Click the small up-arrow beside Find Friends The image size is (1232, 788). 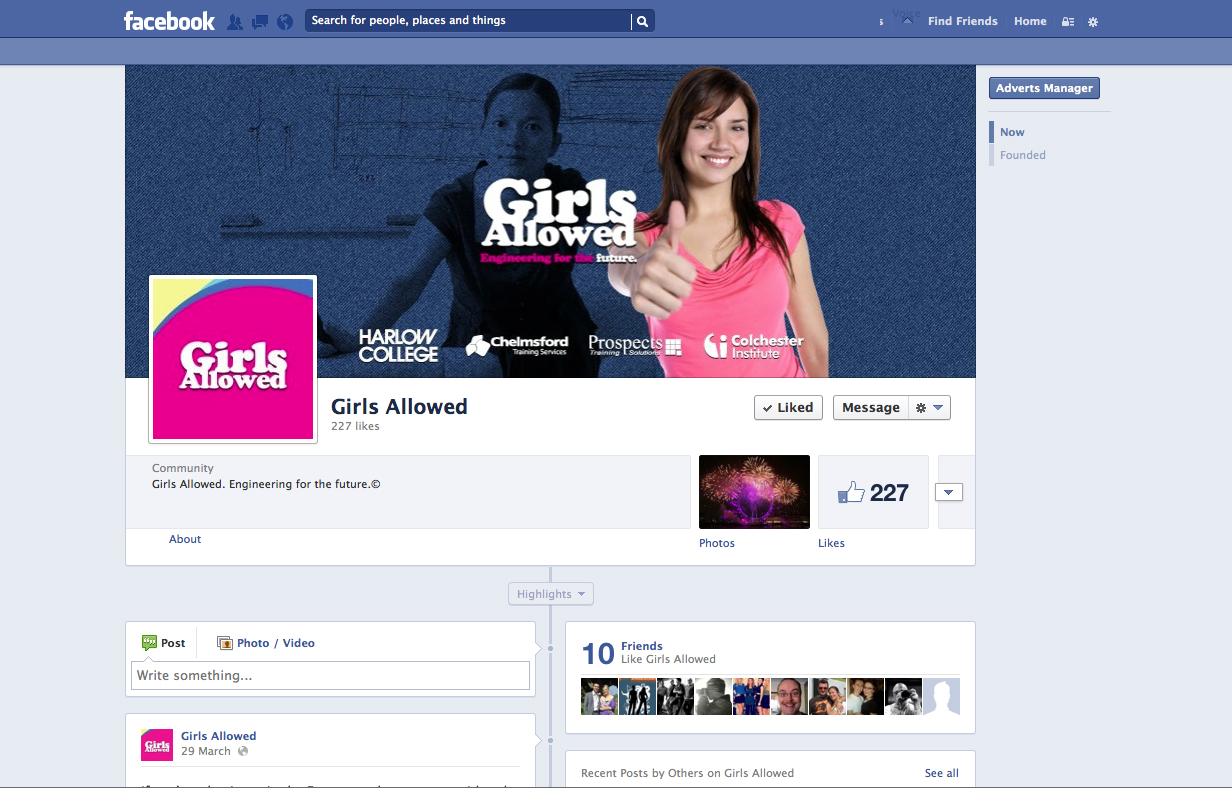[907, 21]
